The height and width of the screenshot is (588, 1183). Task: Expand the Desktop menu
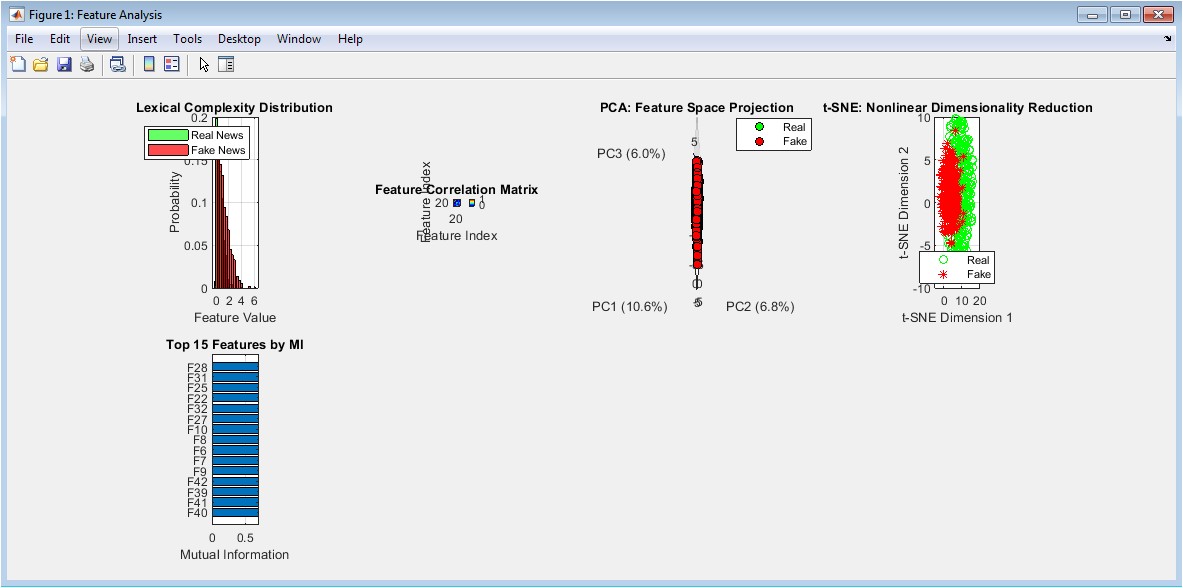coord(239,39)
